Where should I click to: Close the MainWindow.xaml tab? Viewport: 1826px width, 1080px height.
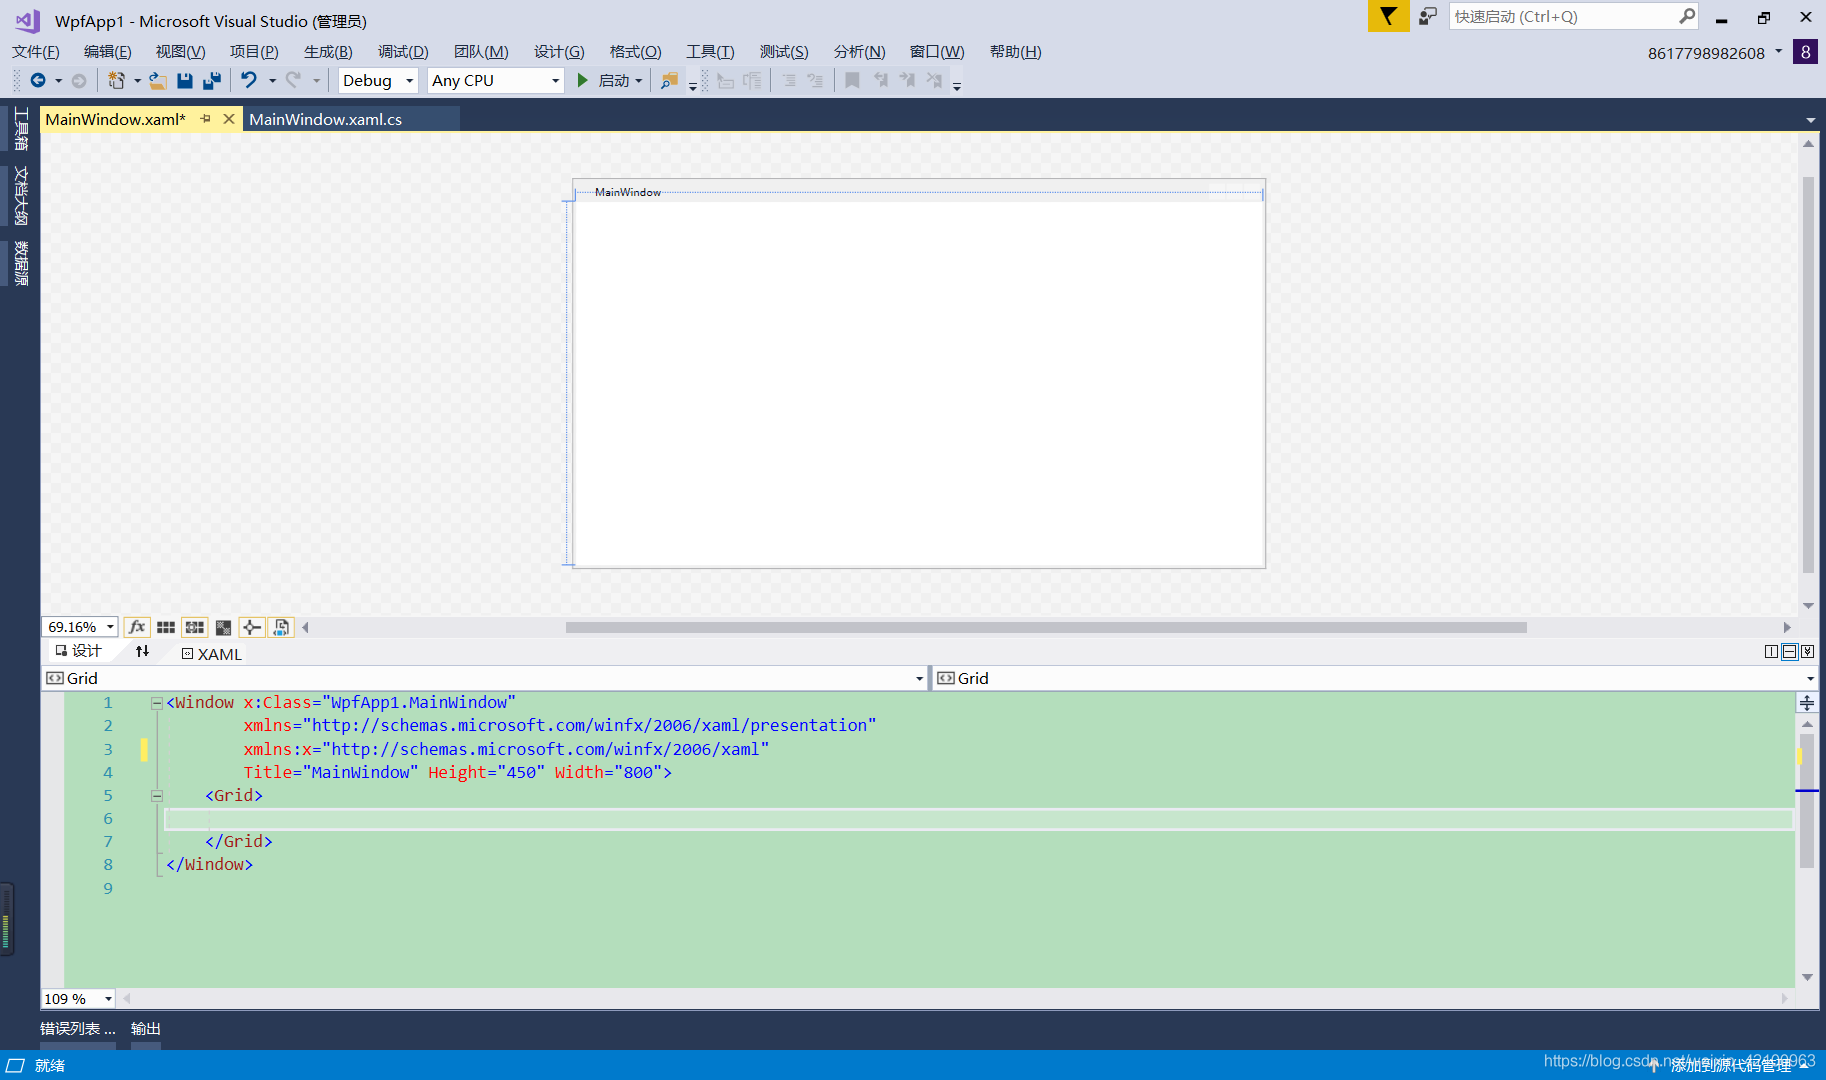[229, 119]
